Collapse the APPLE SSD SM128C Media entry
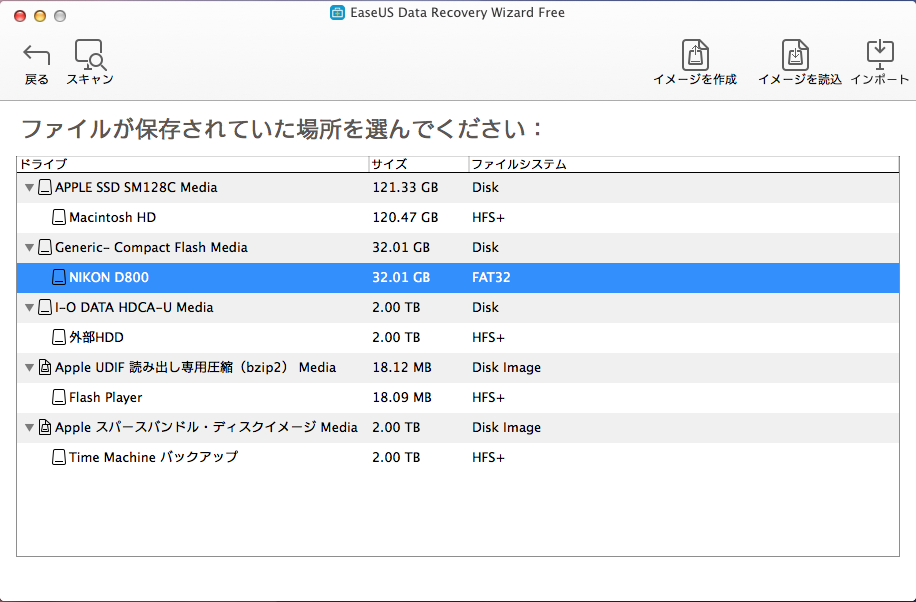The width and height of the screenshot is (916, 602). (x=29, y=187)
